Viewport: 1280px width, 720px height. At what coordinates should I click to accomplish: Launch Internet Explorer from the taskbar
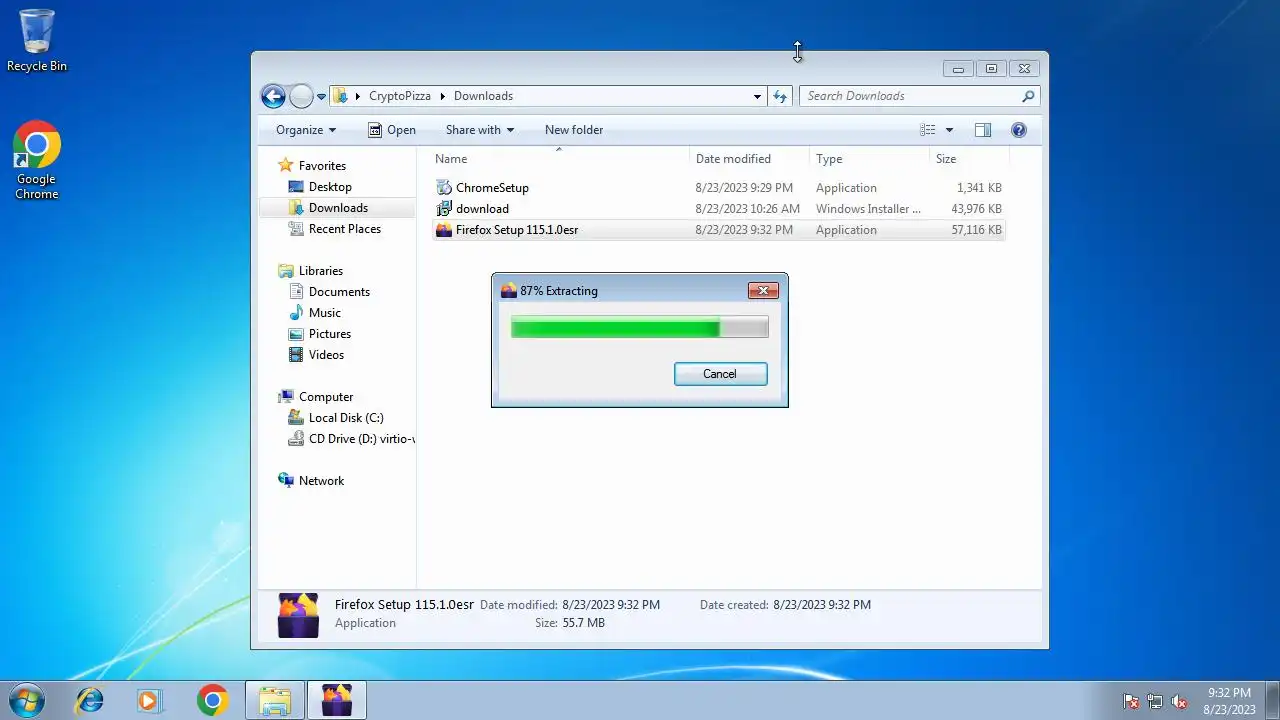pyautogui.click(x=89, y=700)
